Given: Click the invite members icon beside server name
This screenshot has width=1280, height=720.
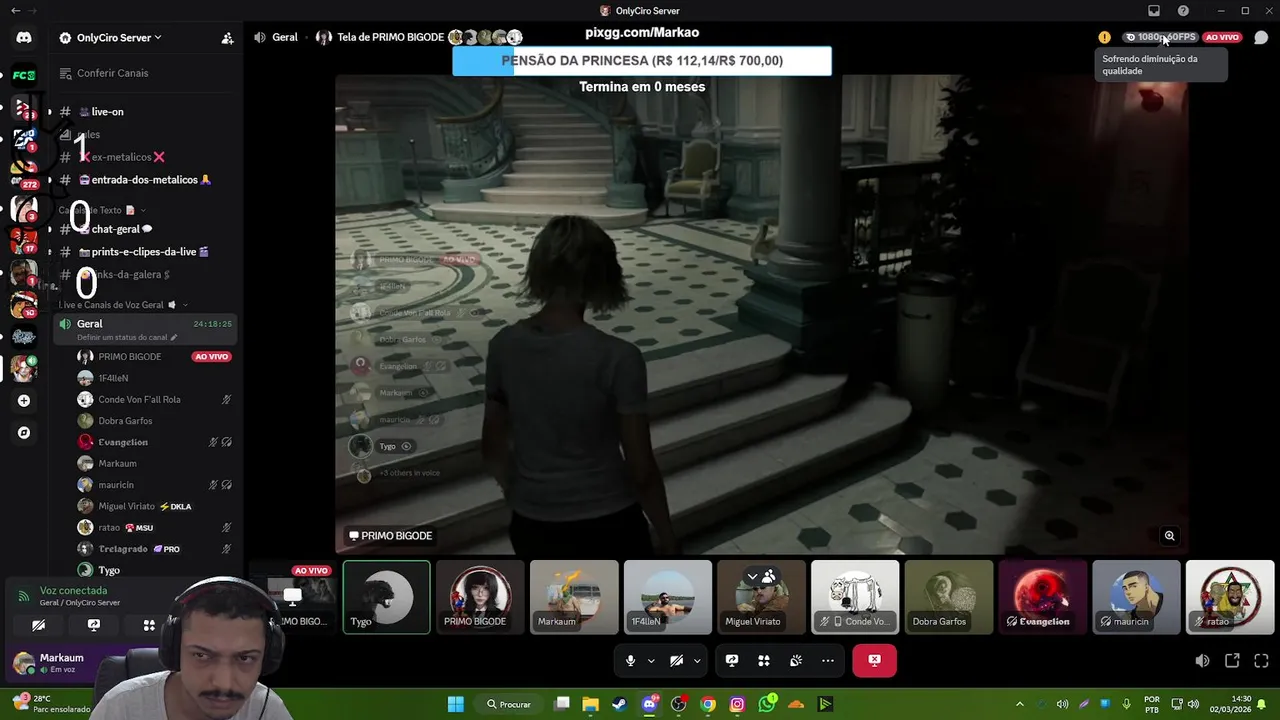Looking at the screenshot, I should tap(227, 38).
